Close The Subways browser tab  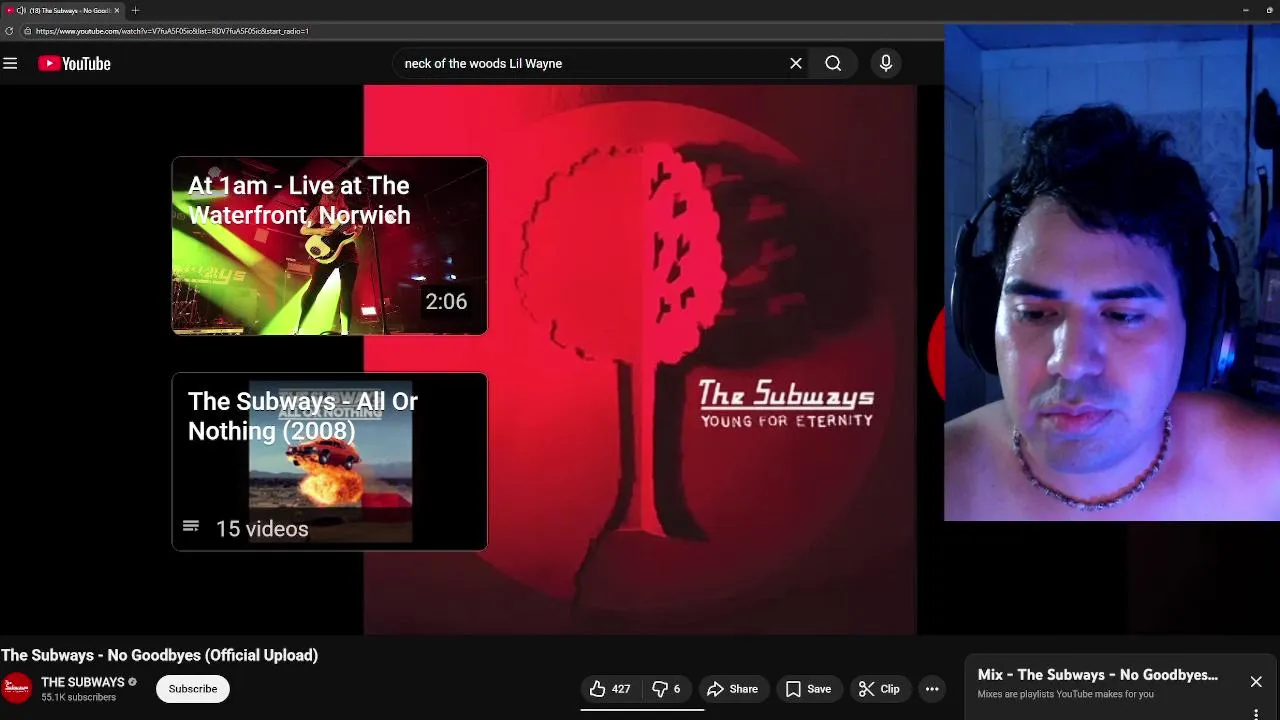116,10
